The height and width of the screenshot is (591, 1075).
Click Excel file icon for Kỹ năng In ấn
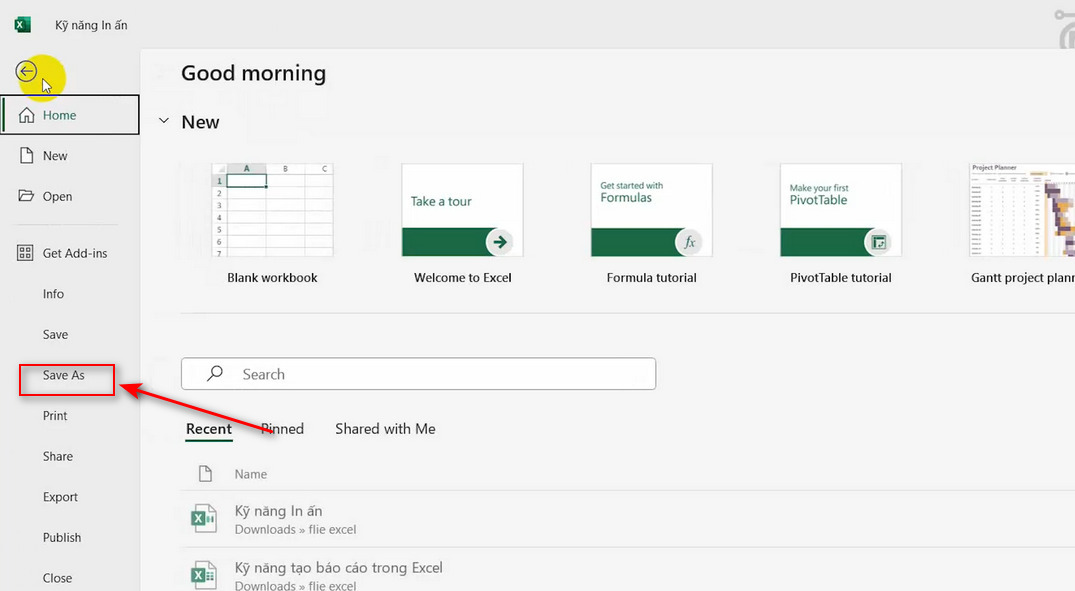coord(203,519)
